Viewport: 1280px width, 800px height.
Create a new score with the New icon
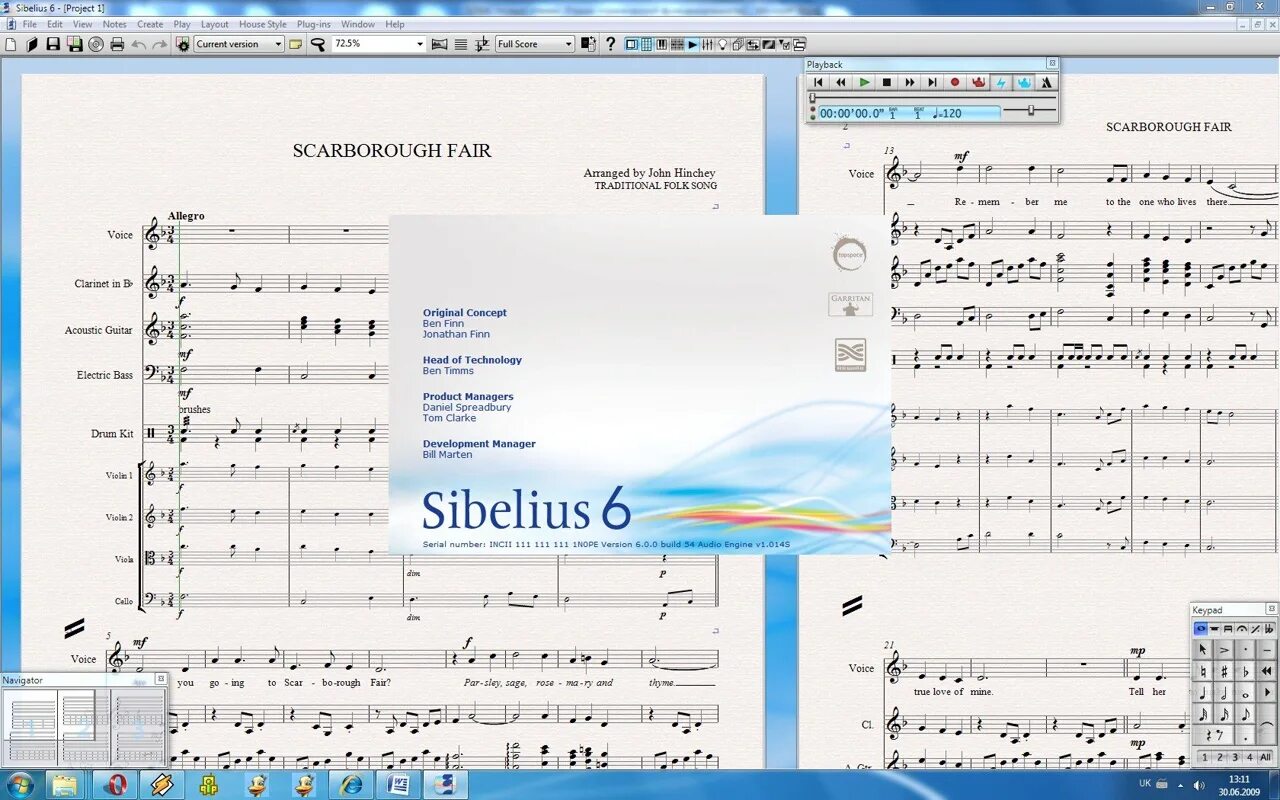pos(10,44)
